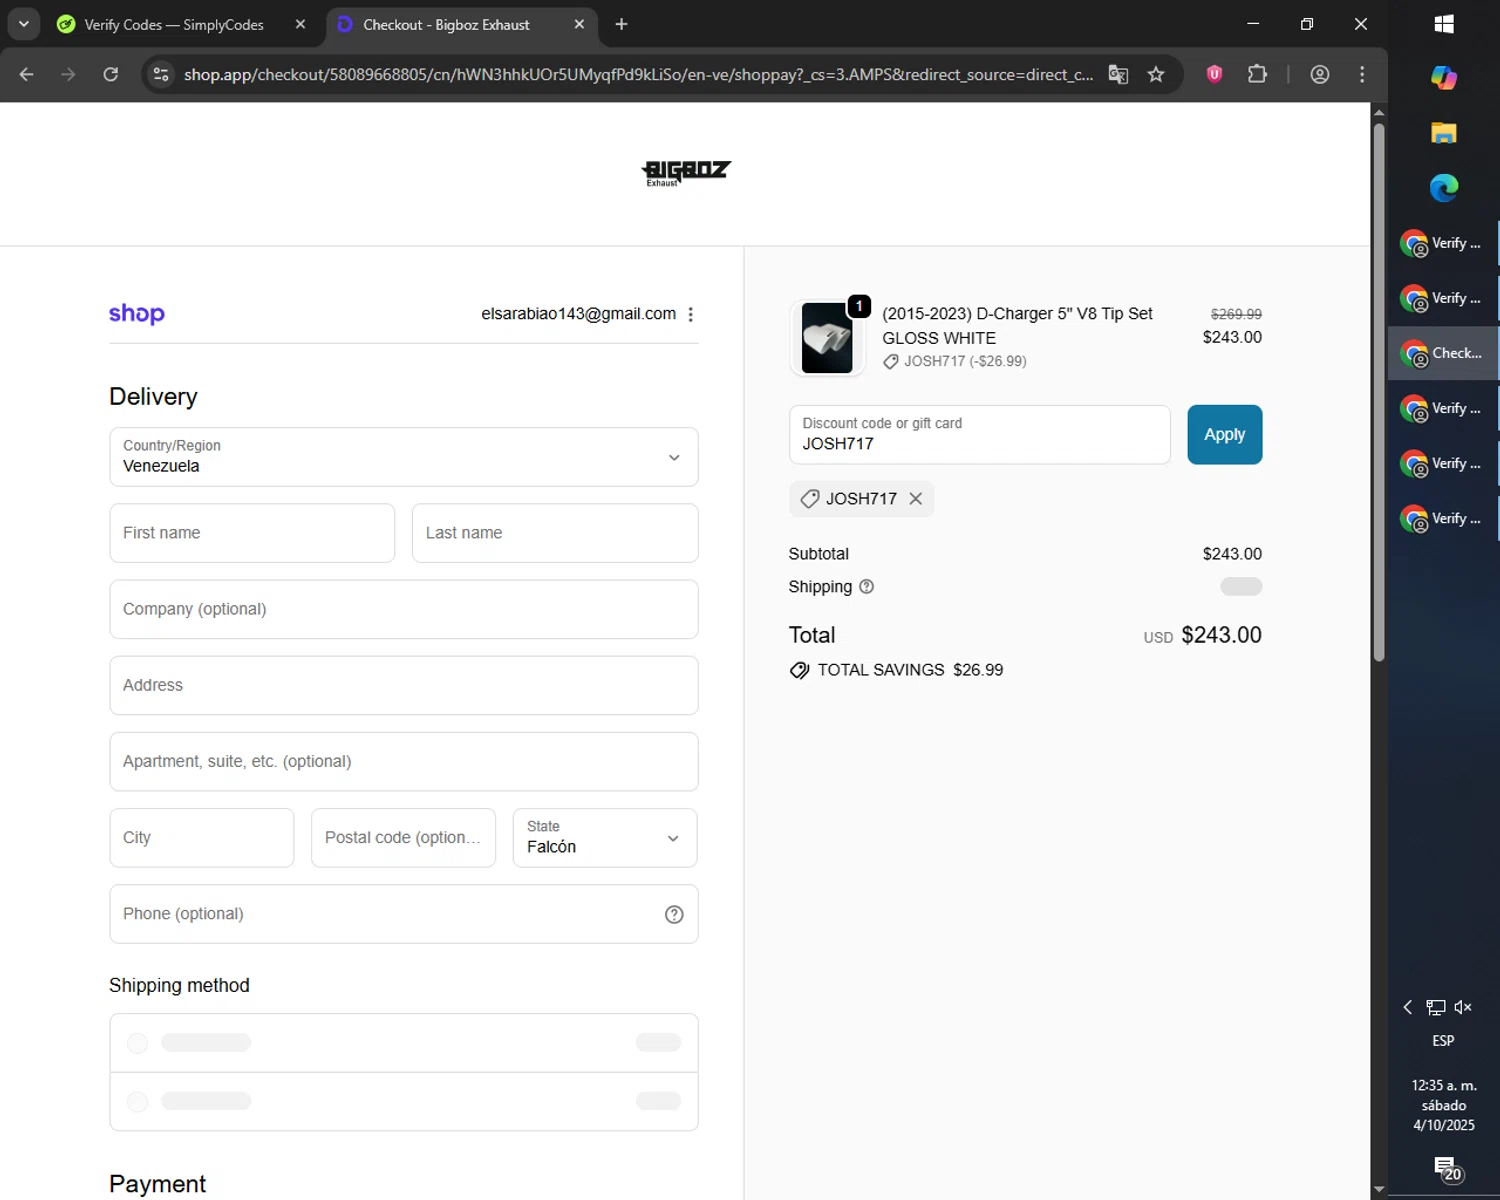Open the taskbar clock and date

coord(1444,1105)
